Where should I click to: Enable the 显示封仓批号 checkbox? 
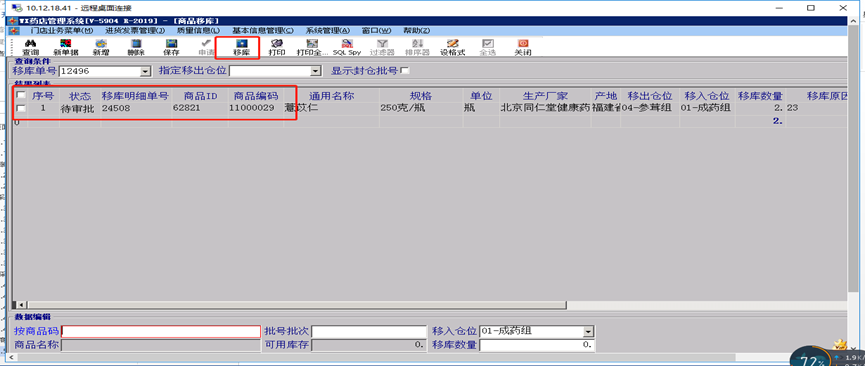(x=405, y=71)
